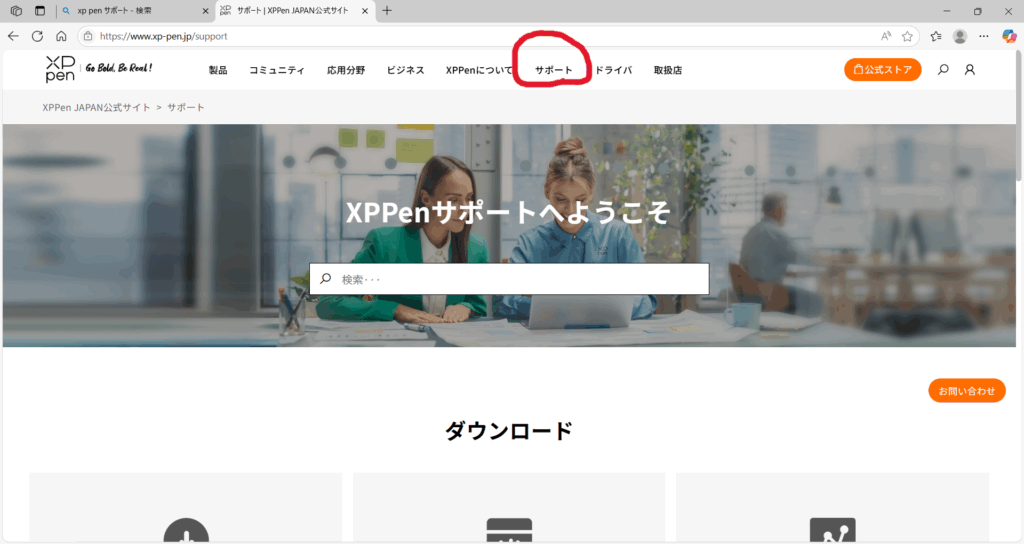Image resolution: width=1024 pixels, height=544 pixels.
Task: Click the magnifier icon inside the search box
Action: (x=325, y=279)
